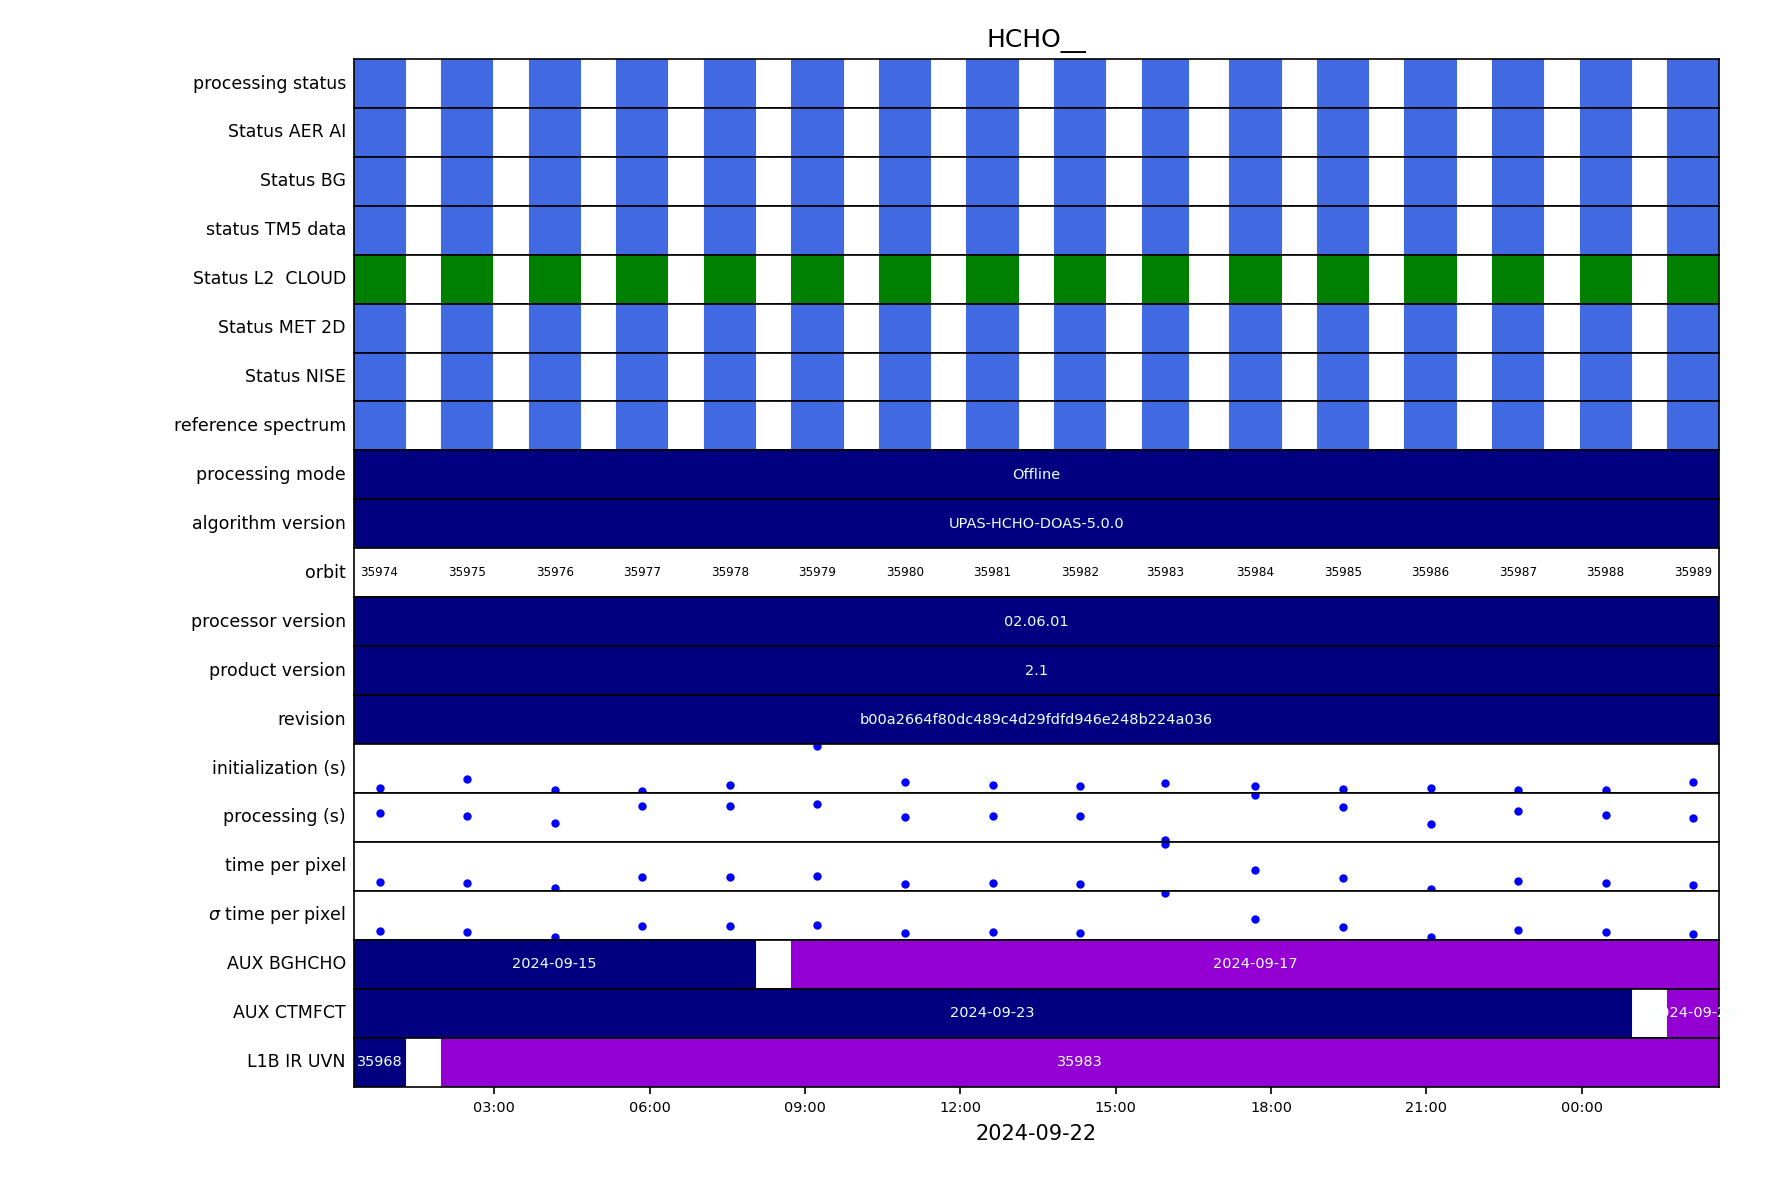
Task: Select the revision hash bar
Action: 1036,720
